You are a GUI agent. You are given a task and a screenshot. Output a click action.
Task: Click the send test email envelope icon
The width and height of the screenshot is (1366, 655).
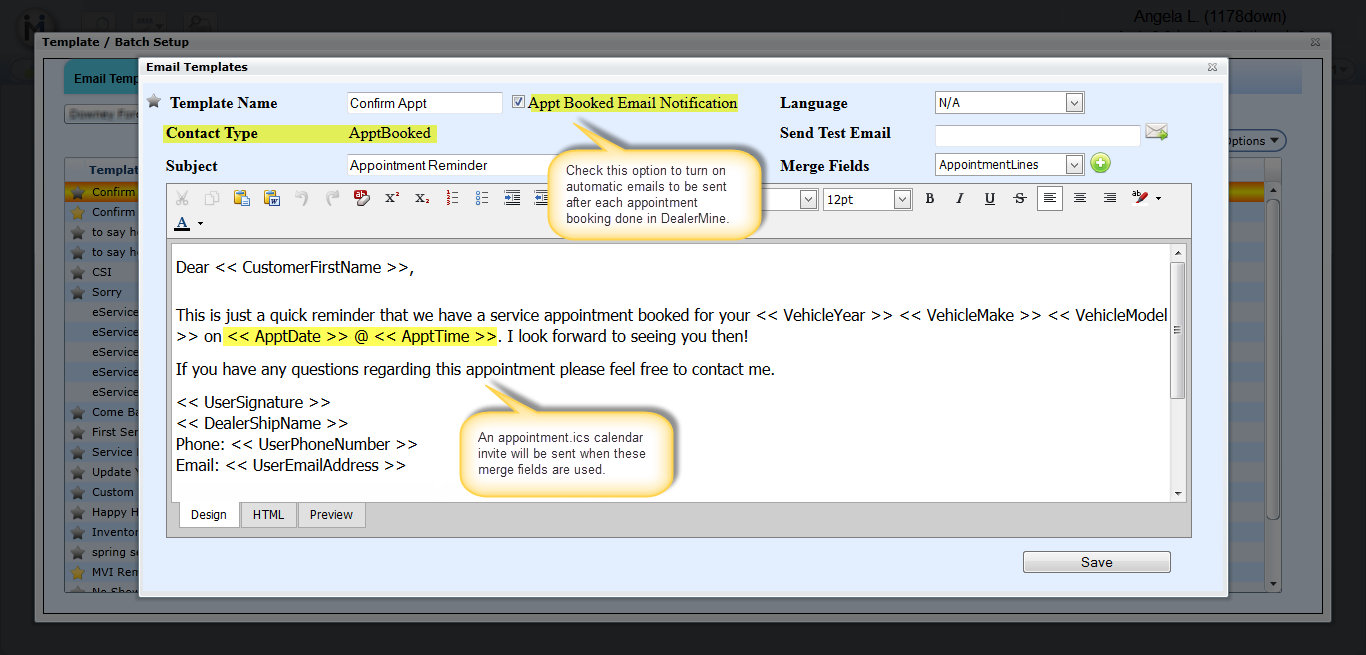(x=1156, y=132)
